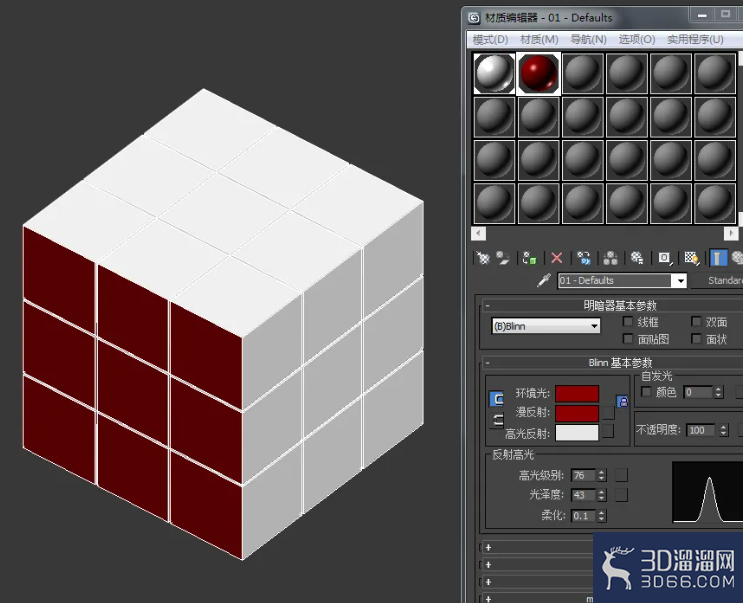
Task: Pick material from object with eyedropper
Action: point(544,280)
